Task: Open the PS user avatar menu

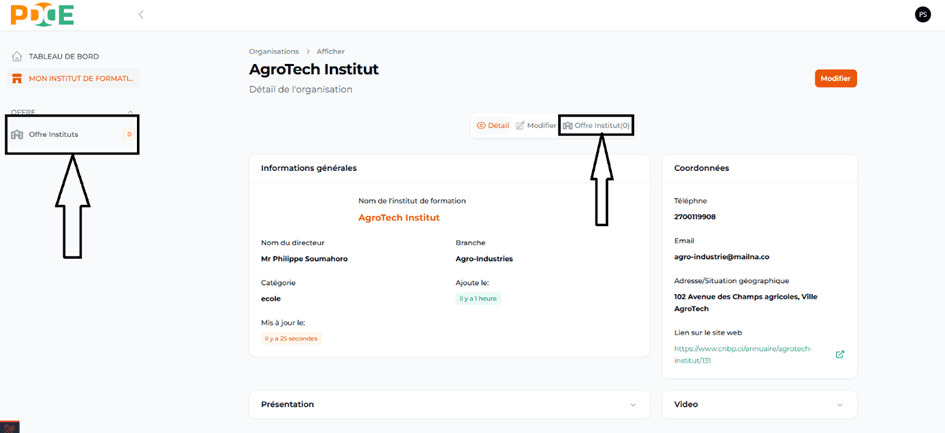Action: pos(922,14)
